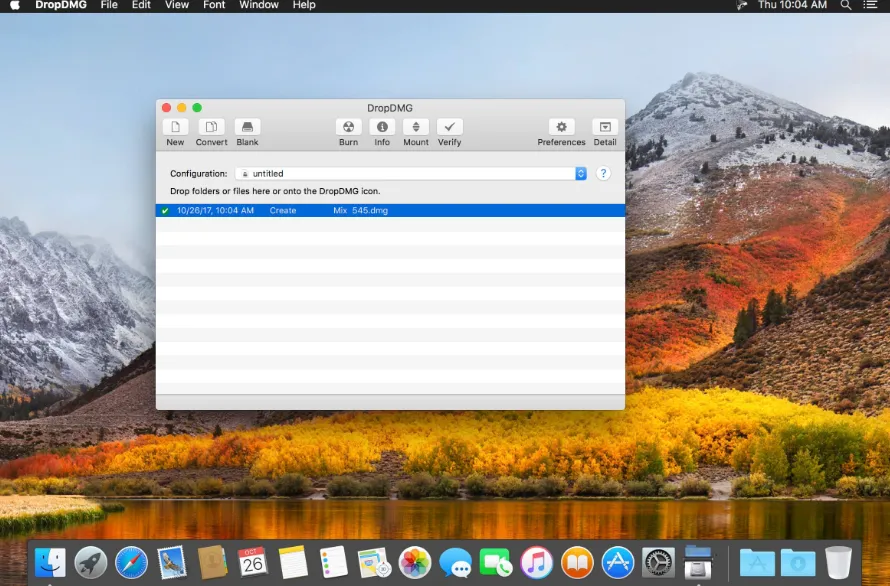Open iTunes music icon in Dock
This screenshot has height=586, width=890.
point(536,562)
